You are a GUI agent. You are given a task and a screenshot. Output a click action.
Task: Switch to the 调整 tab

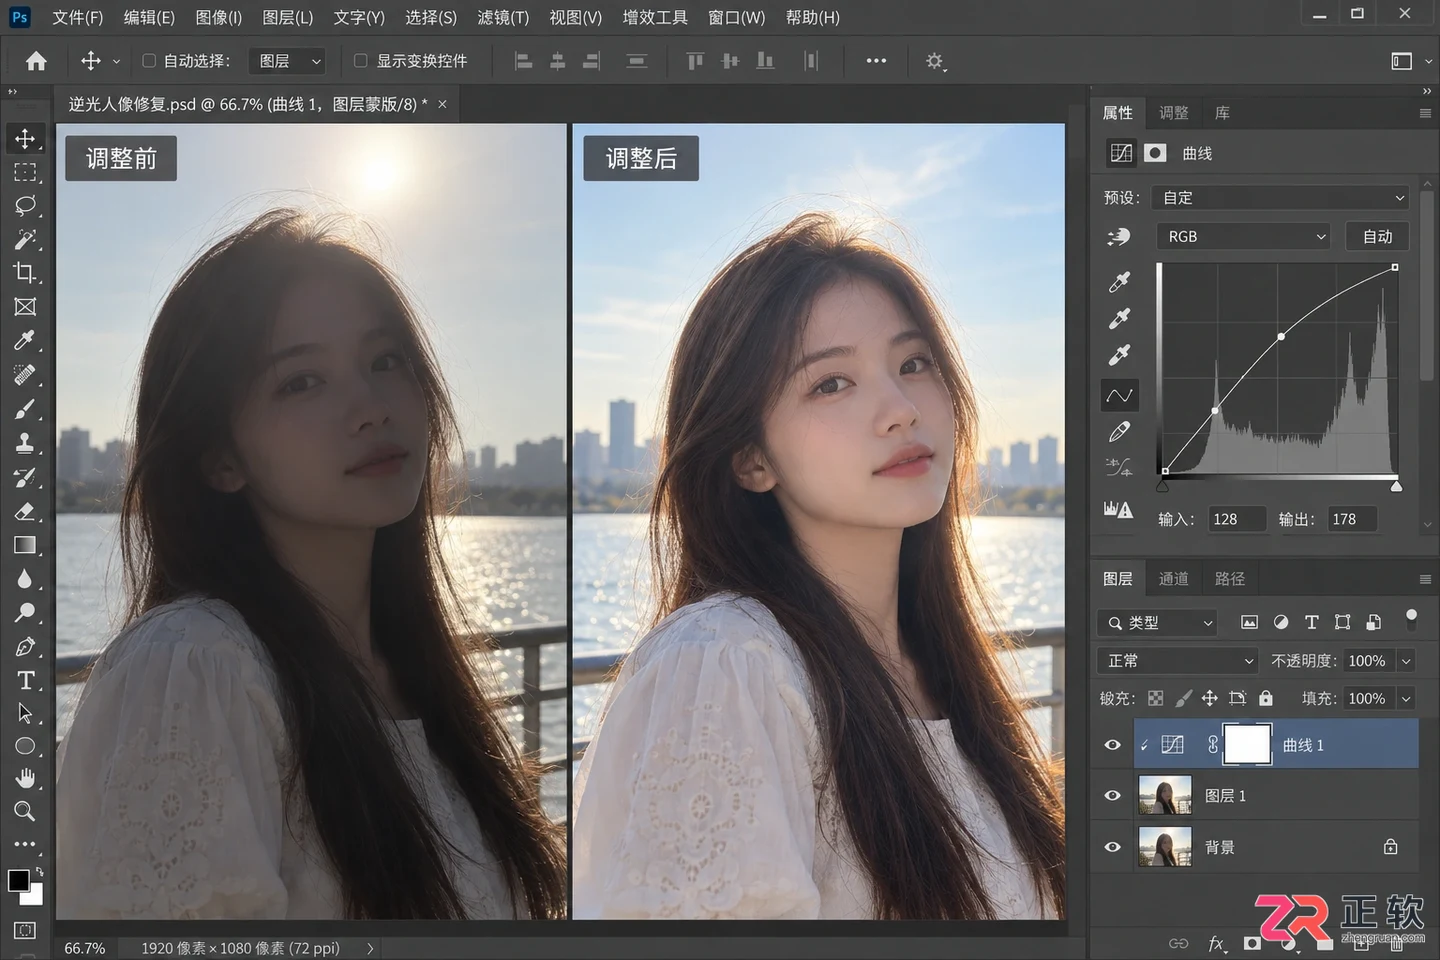(1173, 113)
